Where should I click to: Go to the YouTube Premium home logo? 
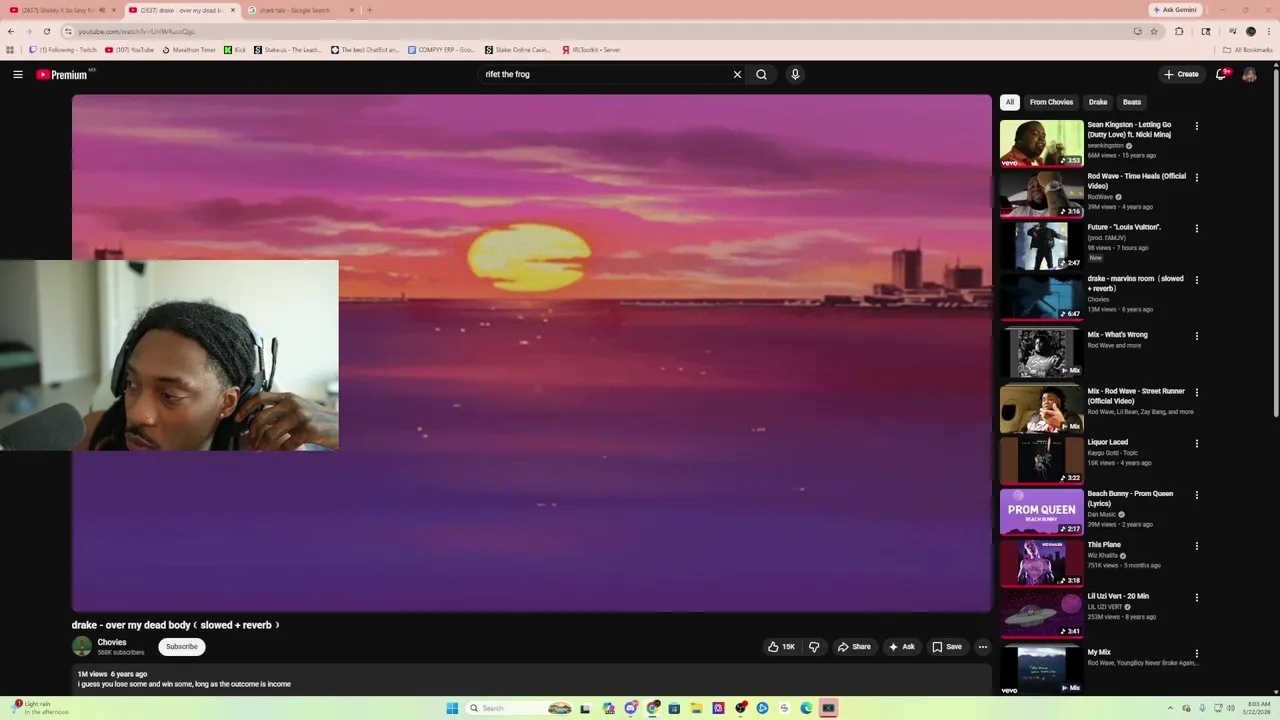point(62,74)
